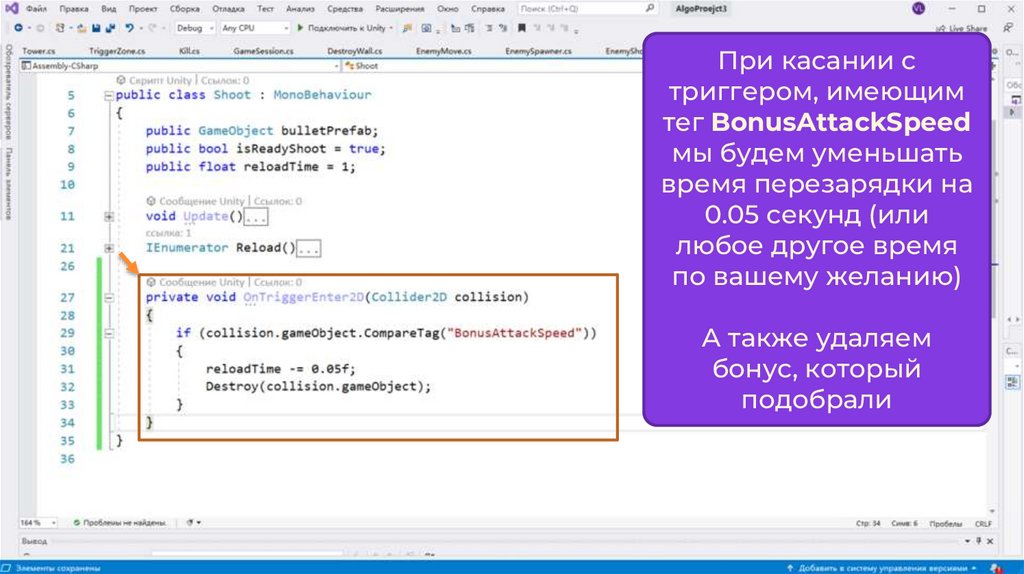Switch to the DestroyWall.cs tab

(x=355, y=50)
